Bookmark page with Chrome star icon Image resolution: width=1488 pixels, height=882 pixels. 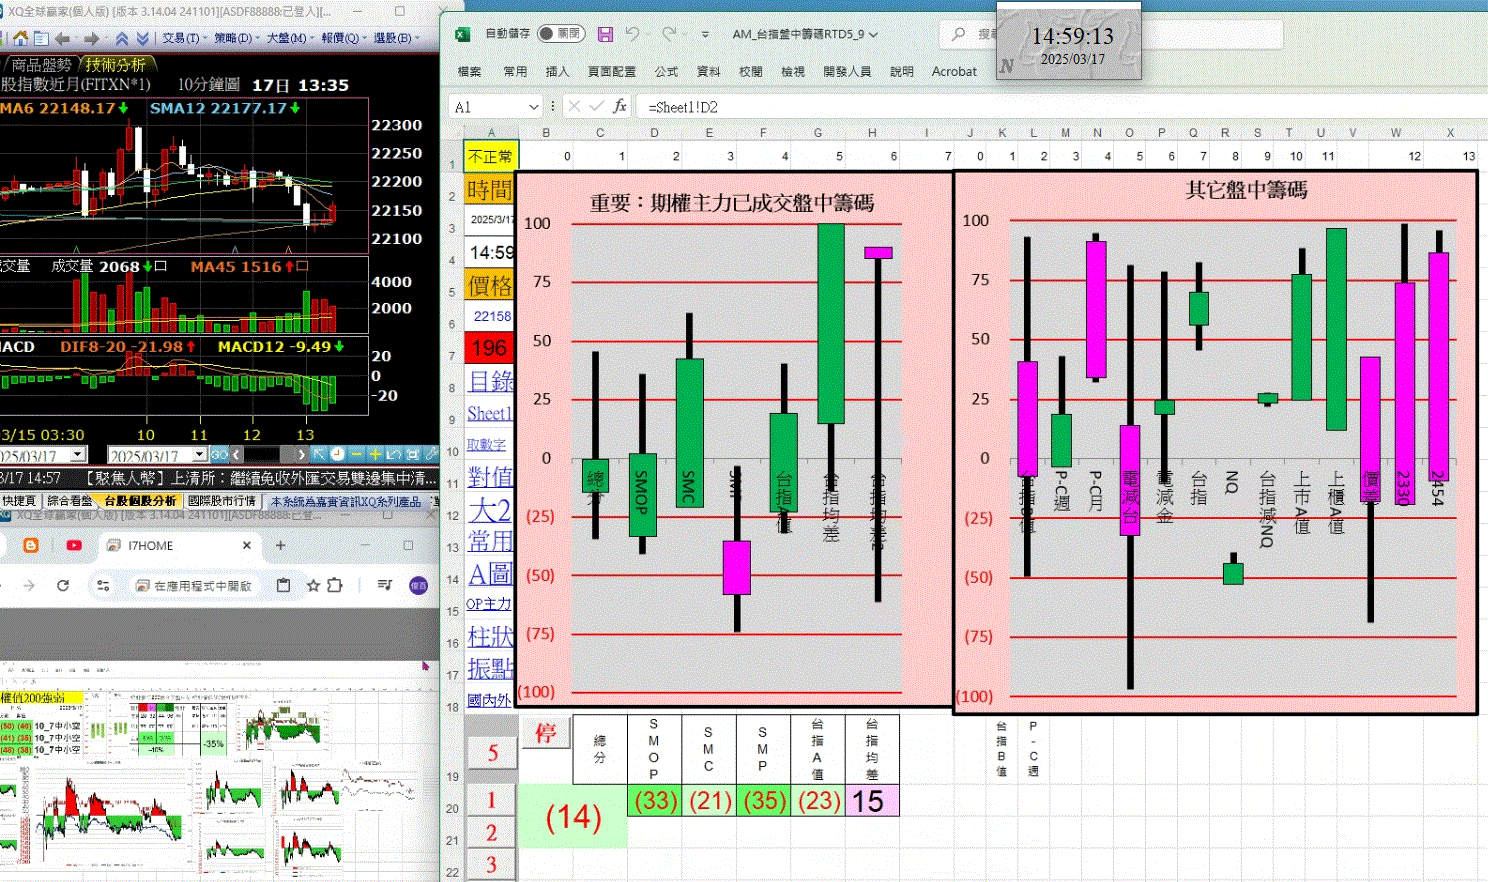point(313,586)
